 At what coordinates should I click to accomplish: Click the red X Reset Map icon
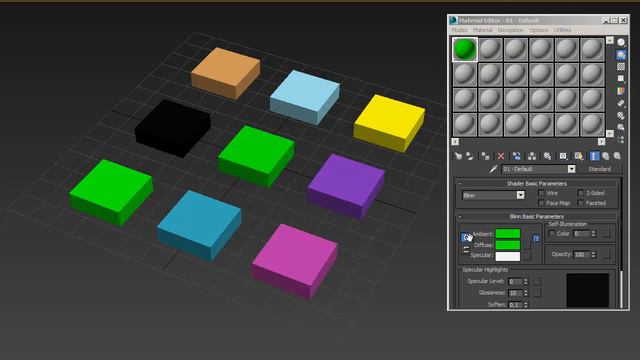click(501, 156)
